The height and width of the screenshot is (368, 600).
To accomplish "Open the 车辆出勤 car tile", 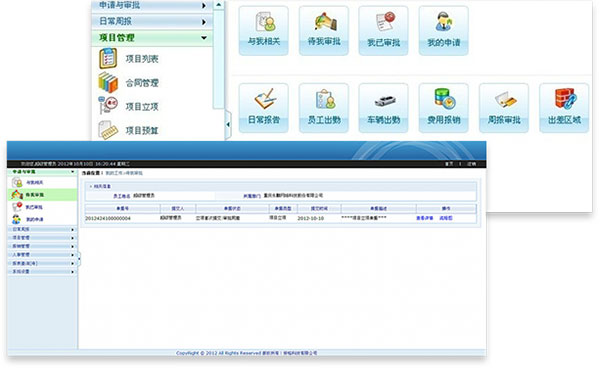I will (383, 108).
